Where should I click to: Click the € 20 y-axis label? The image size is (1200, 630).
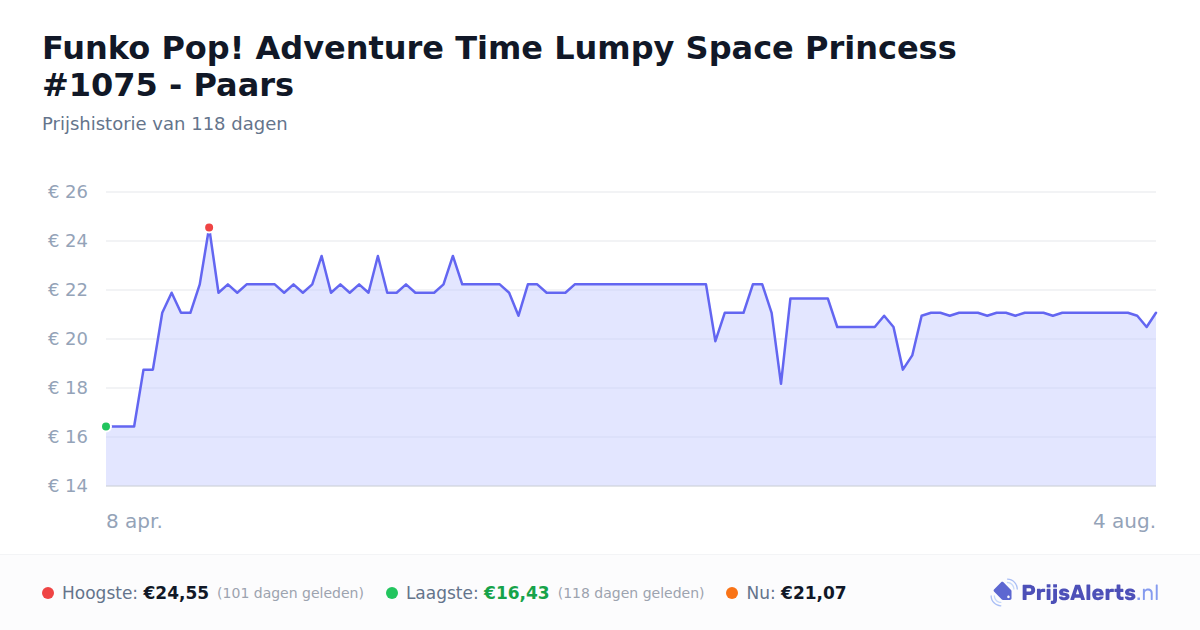(x=68, y=339)
